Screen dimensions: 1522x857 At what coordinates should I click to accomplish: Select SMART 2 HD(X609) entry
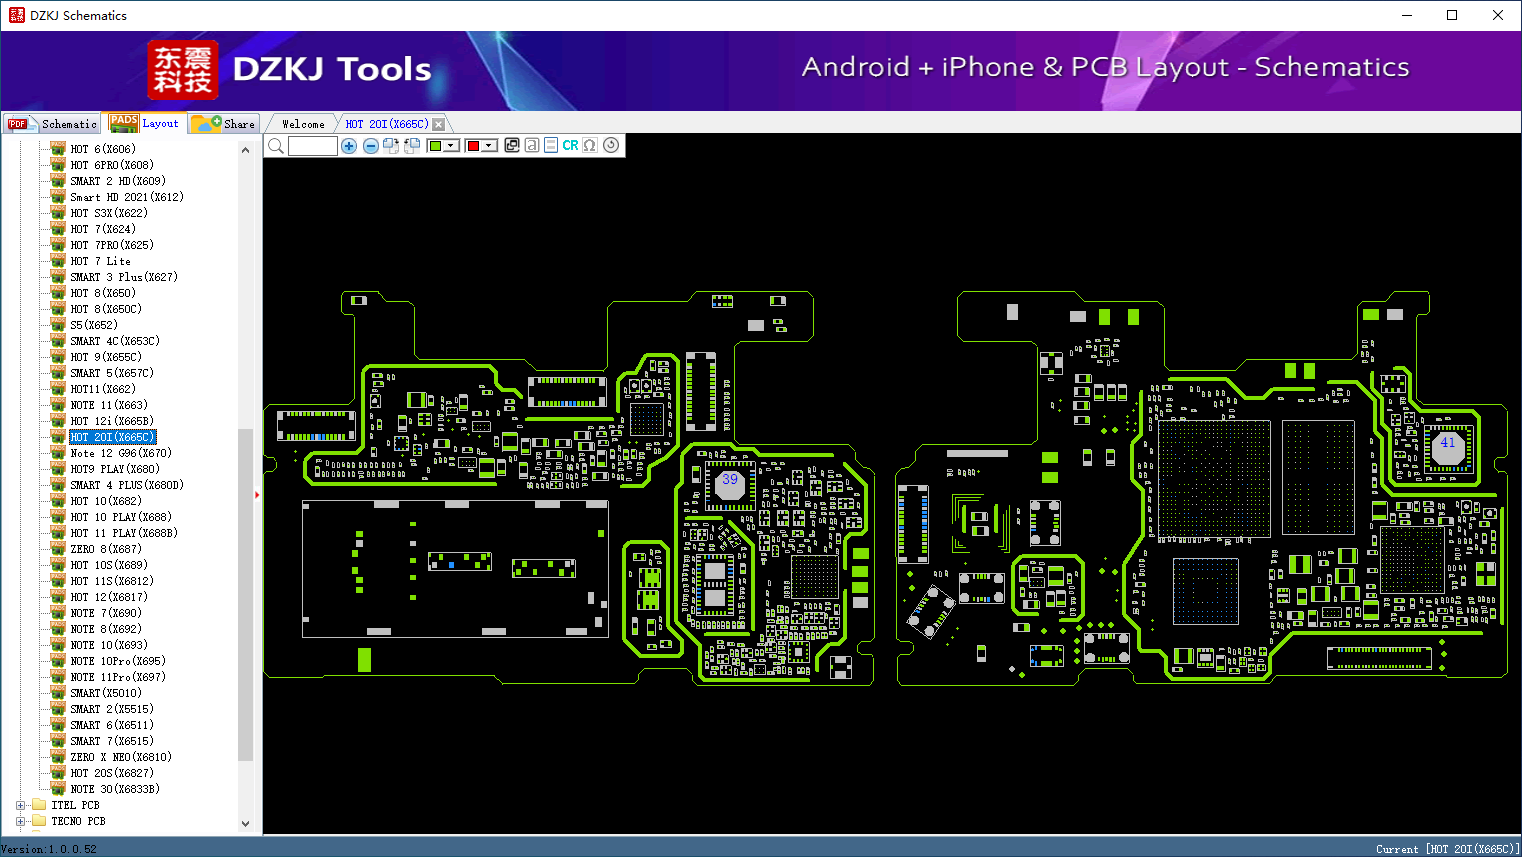click(x=118, y=181)
